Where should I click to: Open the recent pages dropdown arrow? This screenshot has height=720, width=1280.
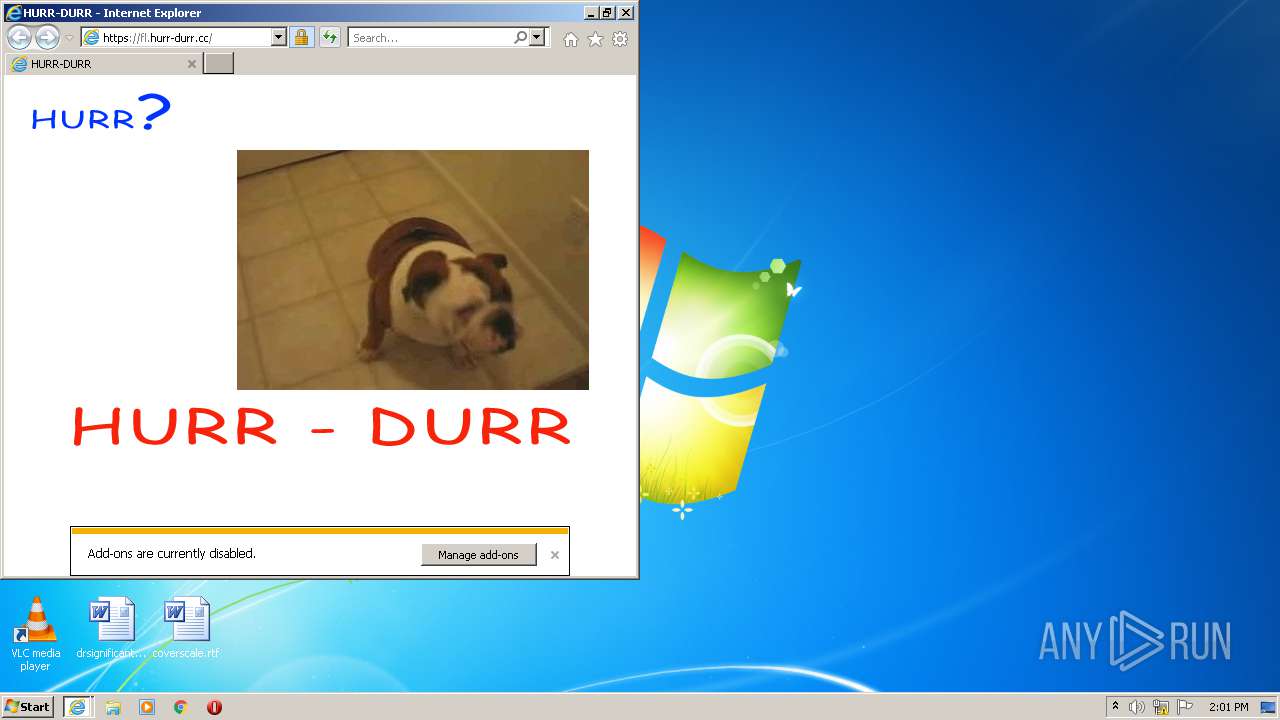pyautogui.click(x=69, y=38)
